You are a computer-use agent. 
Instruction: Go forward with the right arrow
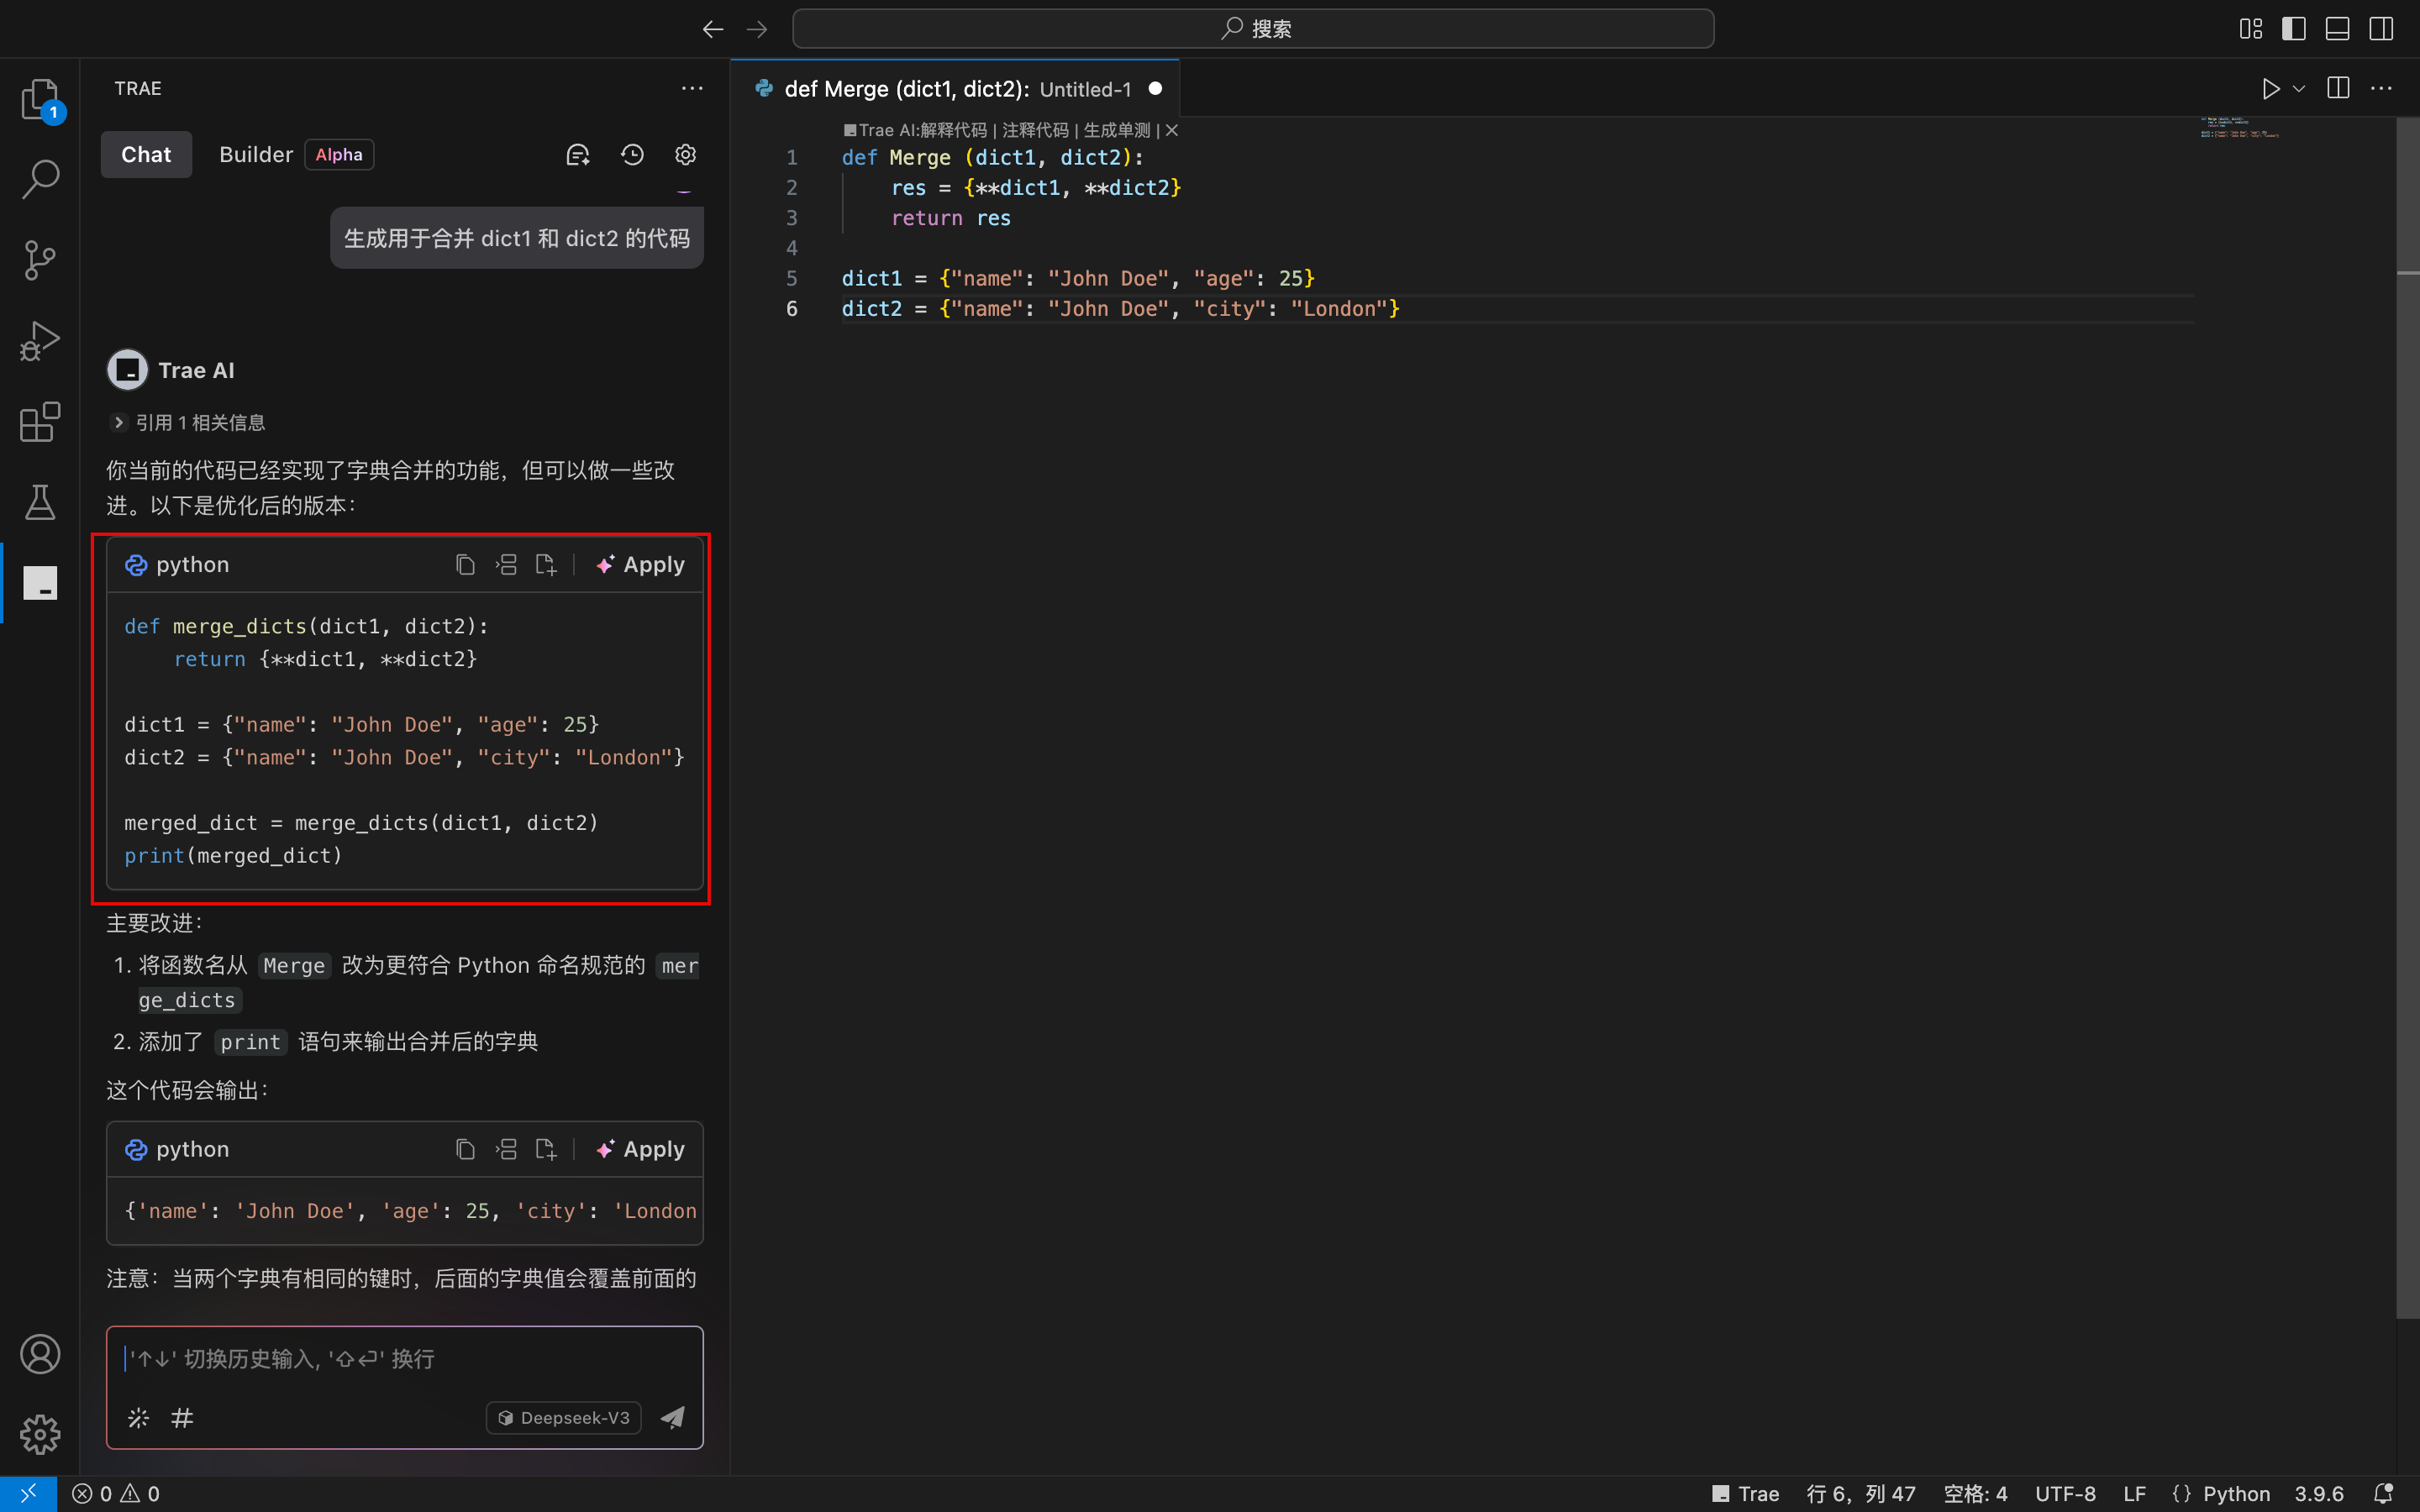tap(757, 29)
